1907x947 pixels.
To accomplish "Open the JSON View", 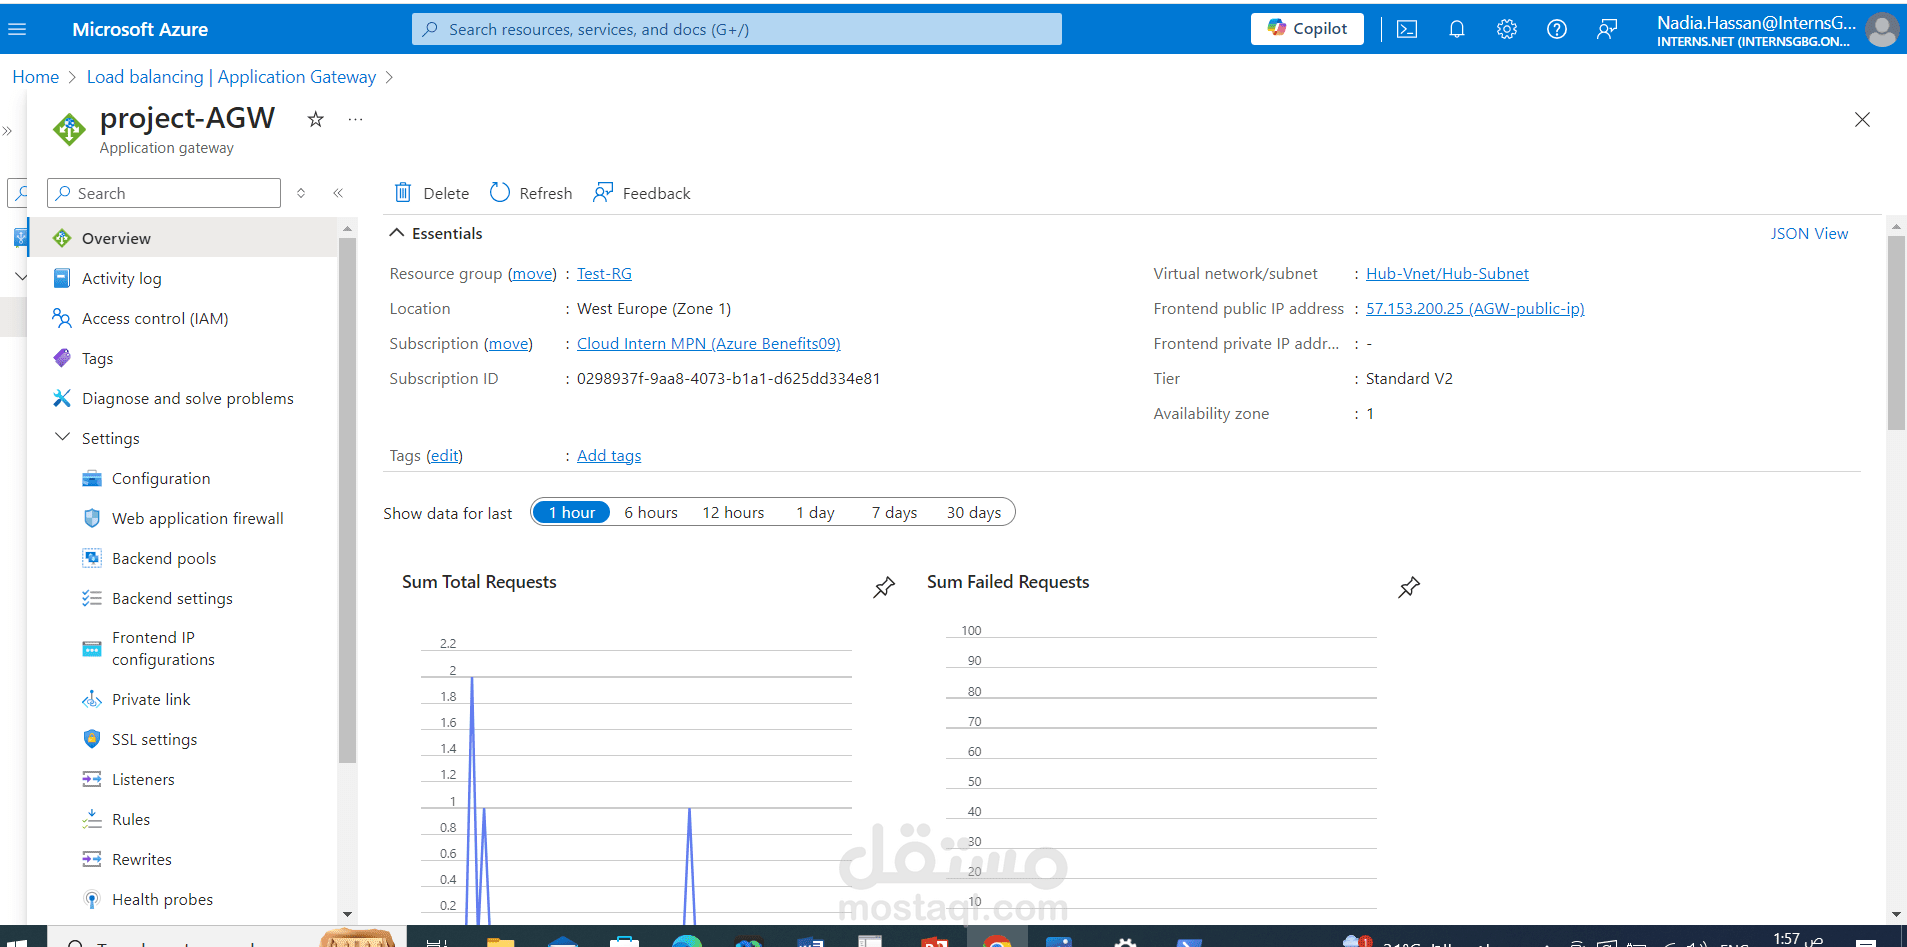I will (1809, 233).
